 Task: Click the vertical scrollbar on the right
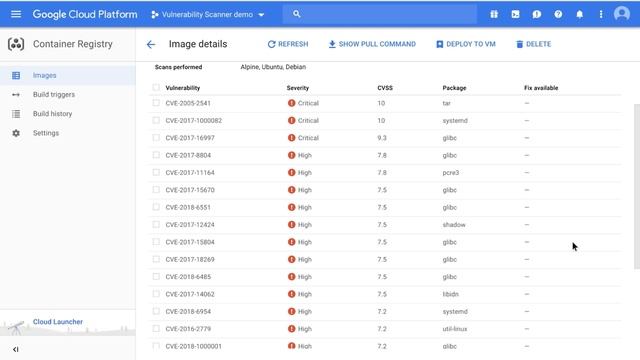click(637, 187)
